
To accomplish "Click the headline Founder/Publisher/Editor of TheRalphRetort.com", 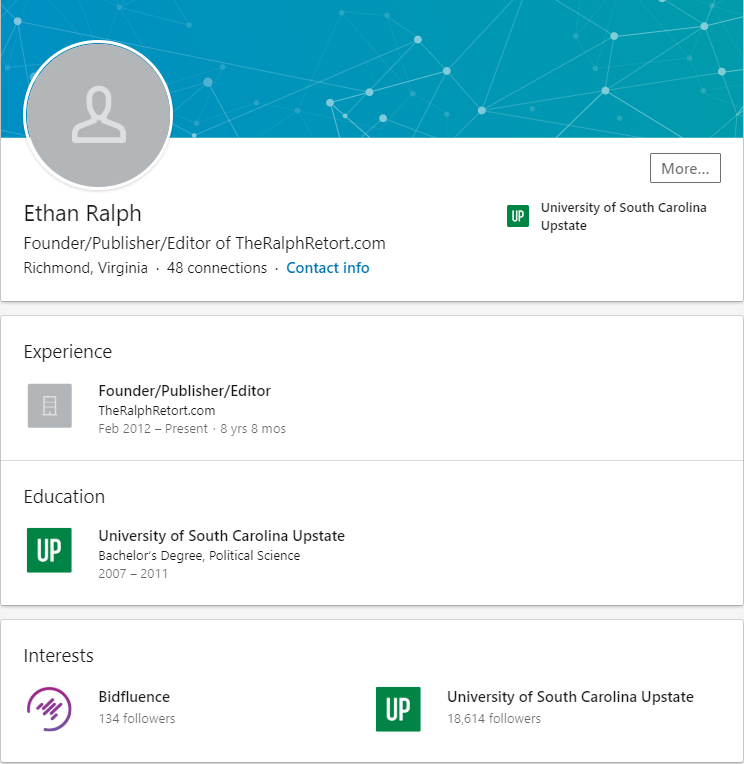I will [x=205, y=243].
